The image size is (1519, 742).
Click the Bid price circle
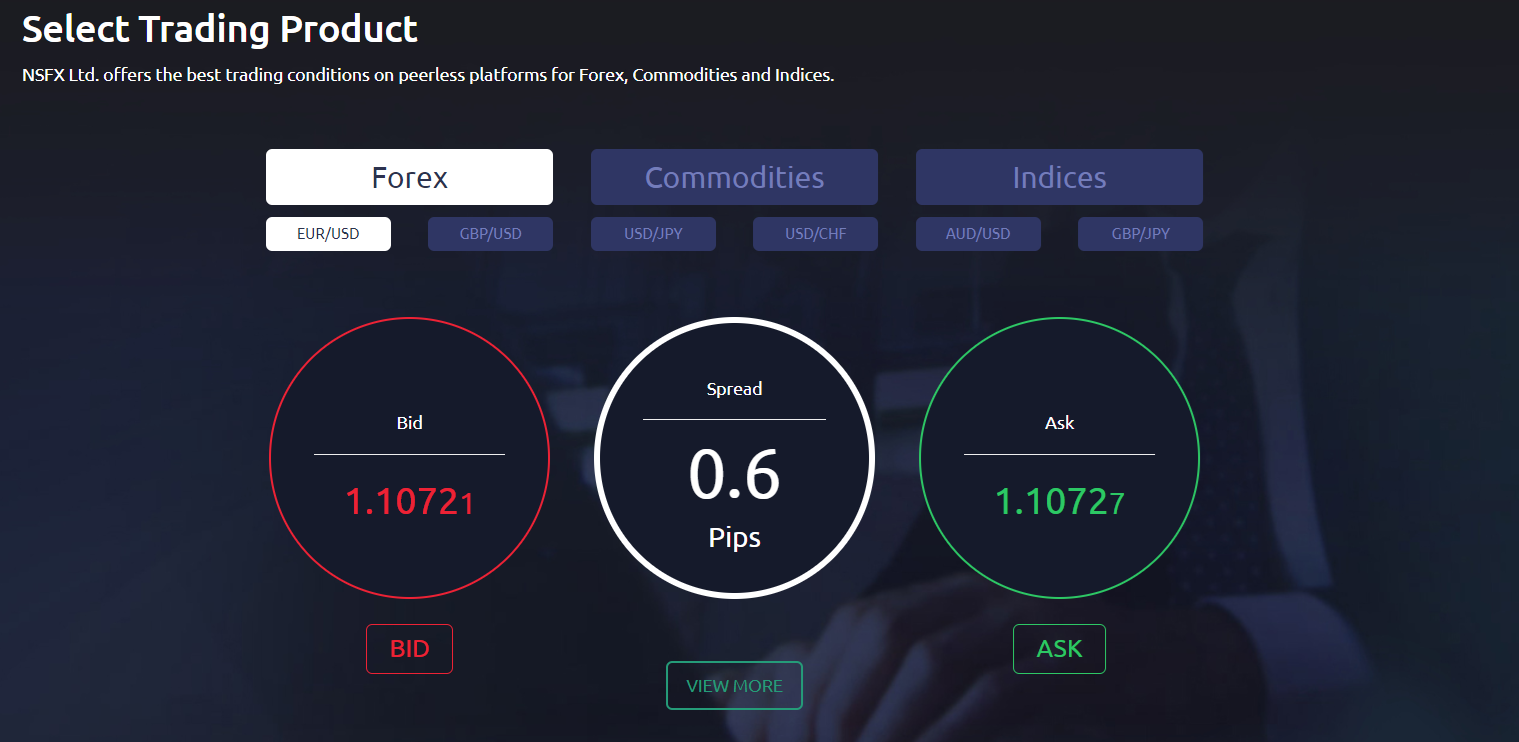409,457
